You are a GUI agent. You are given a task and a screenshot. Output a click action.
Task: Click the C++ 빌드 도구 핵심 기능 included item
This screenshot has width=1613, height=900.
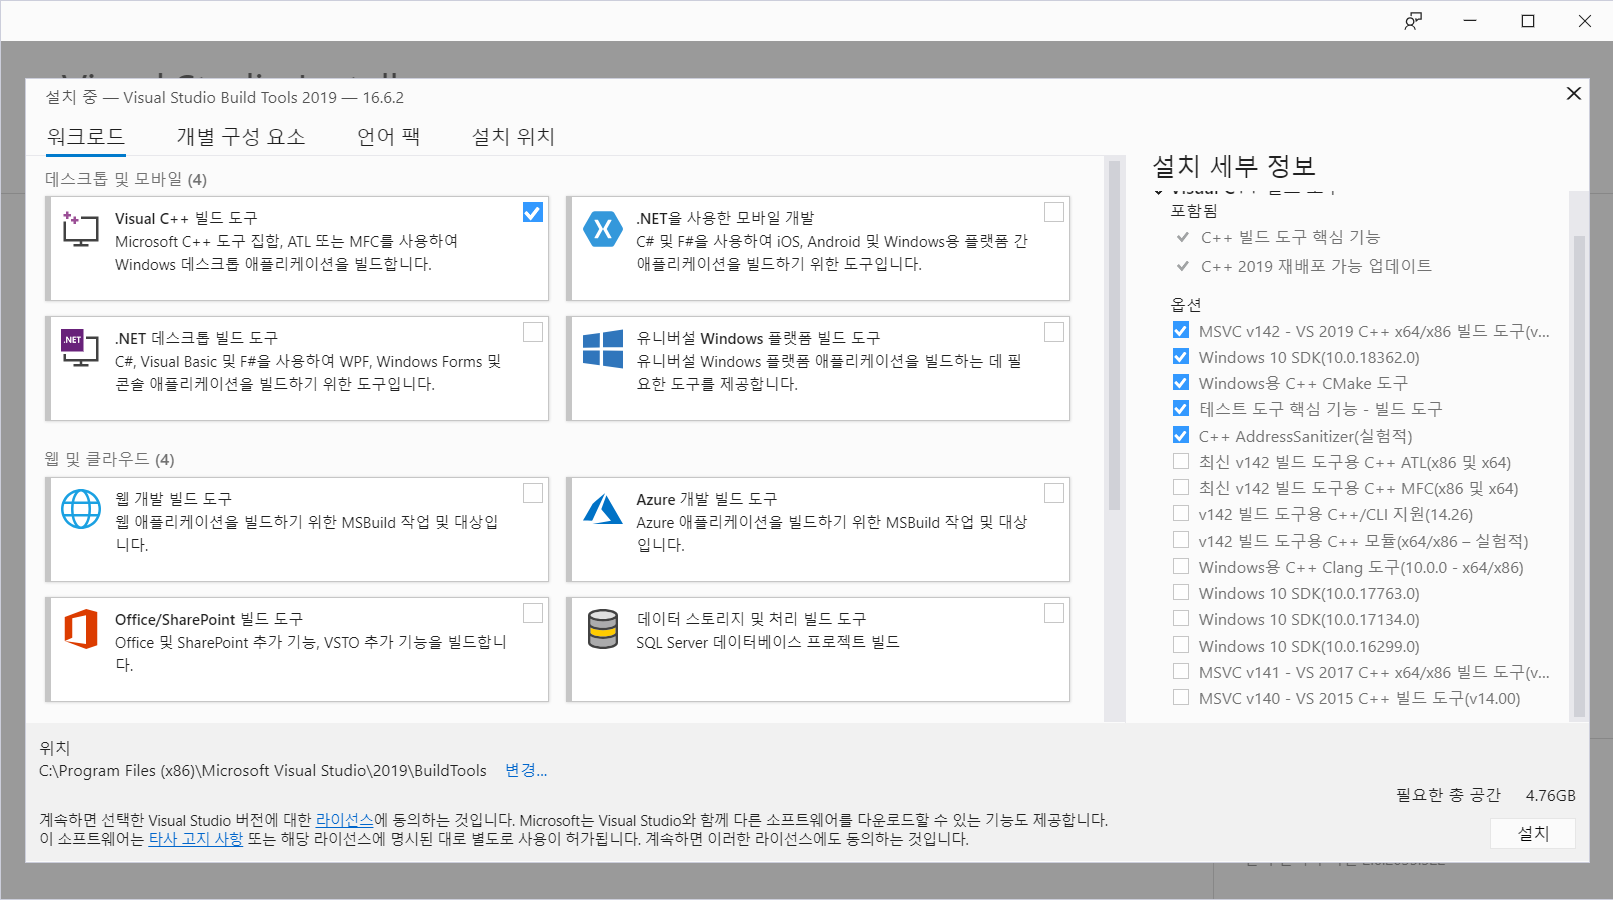tap(1290, 237)
